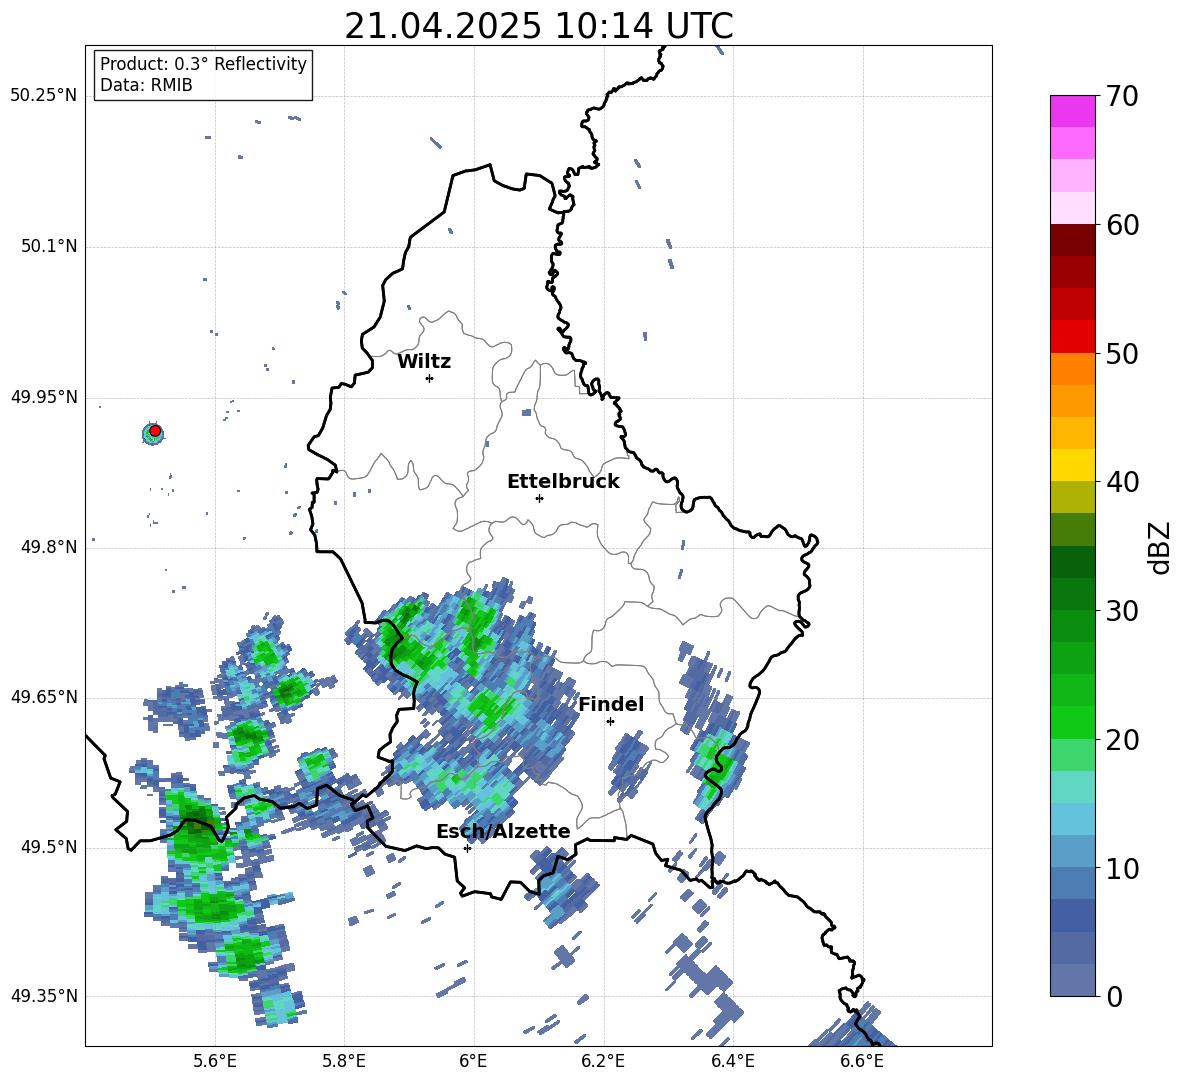Click the dBZ colorbar axis label
The height and width of the screenshot is (1081, 1184).
1159,547
